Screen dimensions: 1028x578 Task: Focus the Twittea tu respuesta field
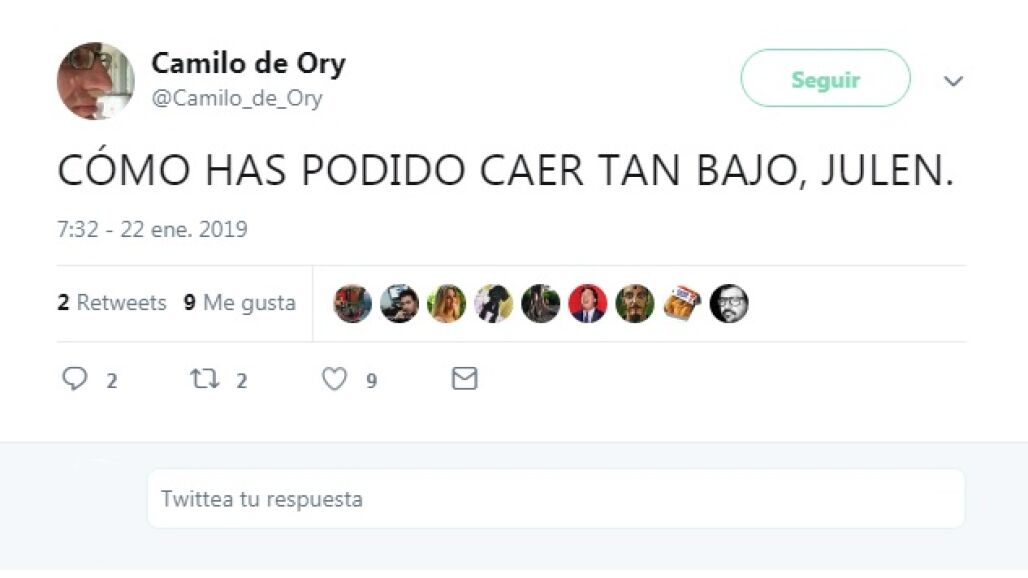556,499
